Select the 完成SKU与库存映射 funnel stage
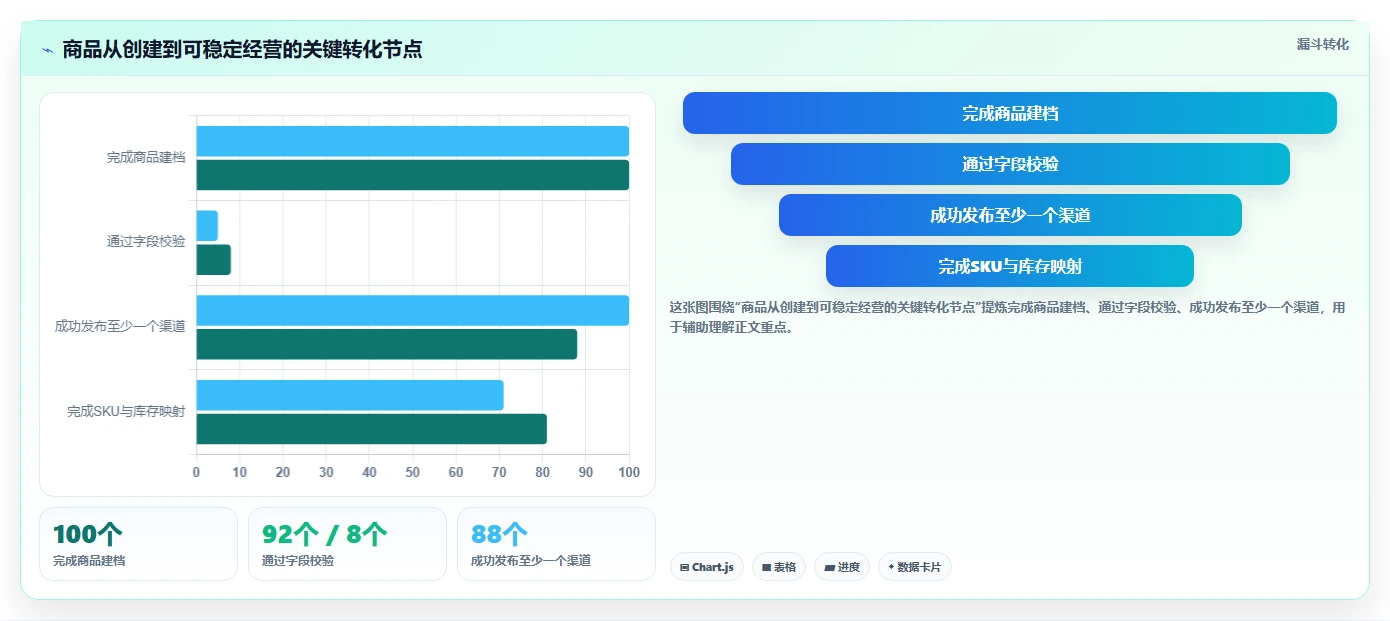The width and height of the screenshot is (1390, 621). (1010, 266)
